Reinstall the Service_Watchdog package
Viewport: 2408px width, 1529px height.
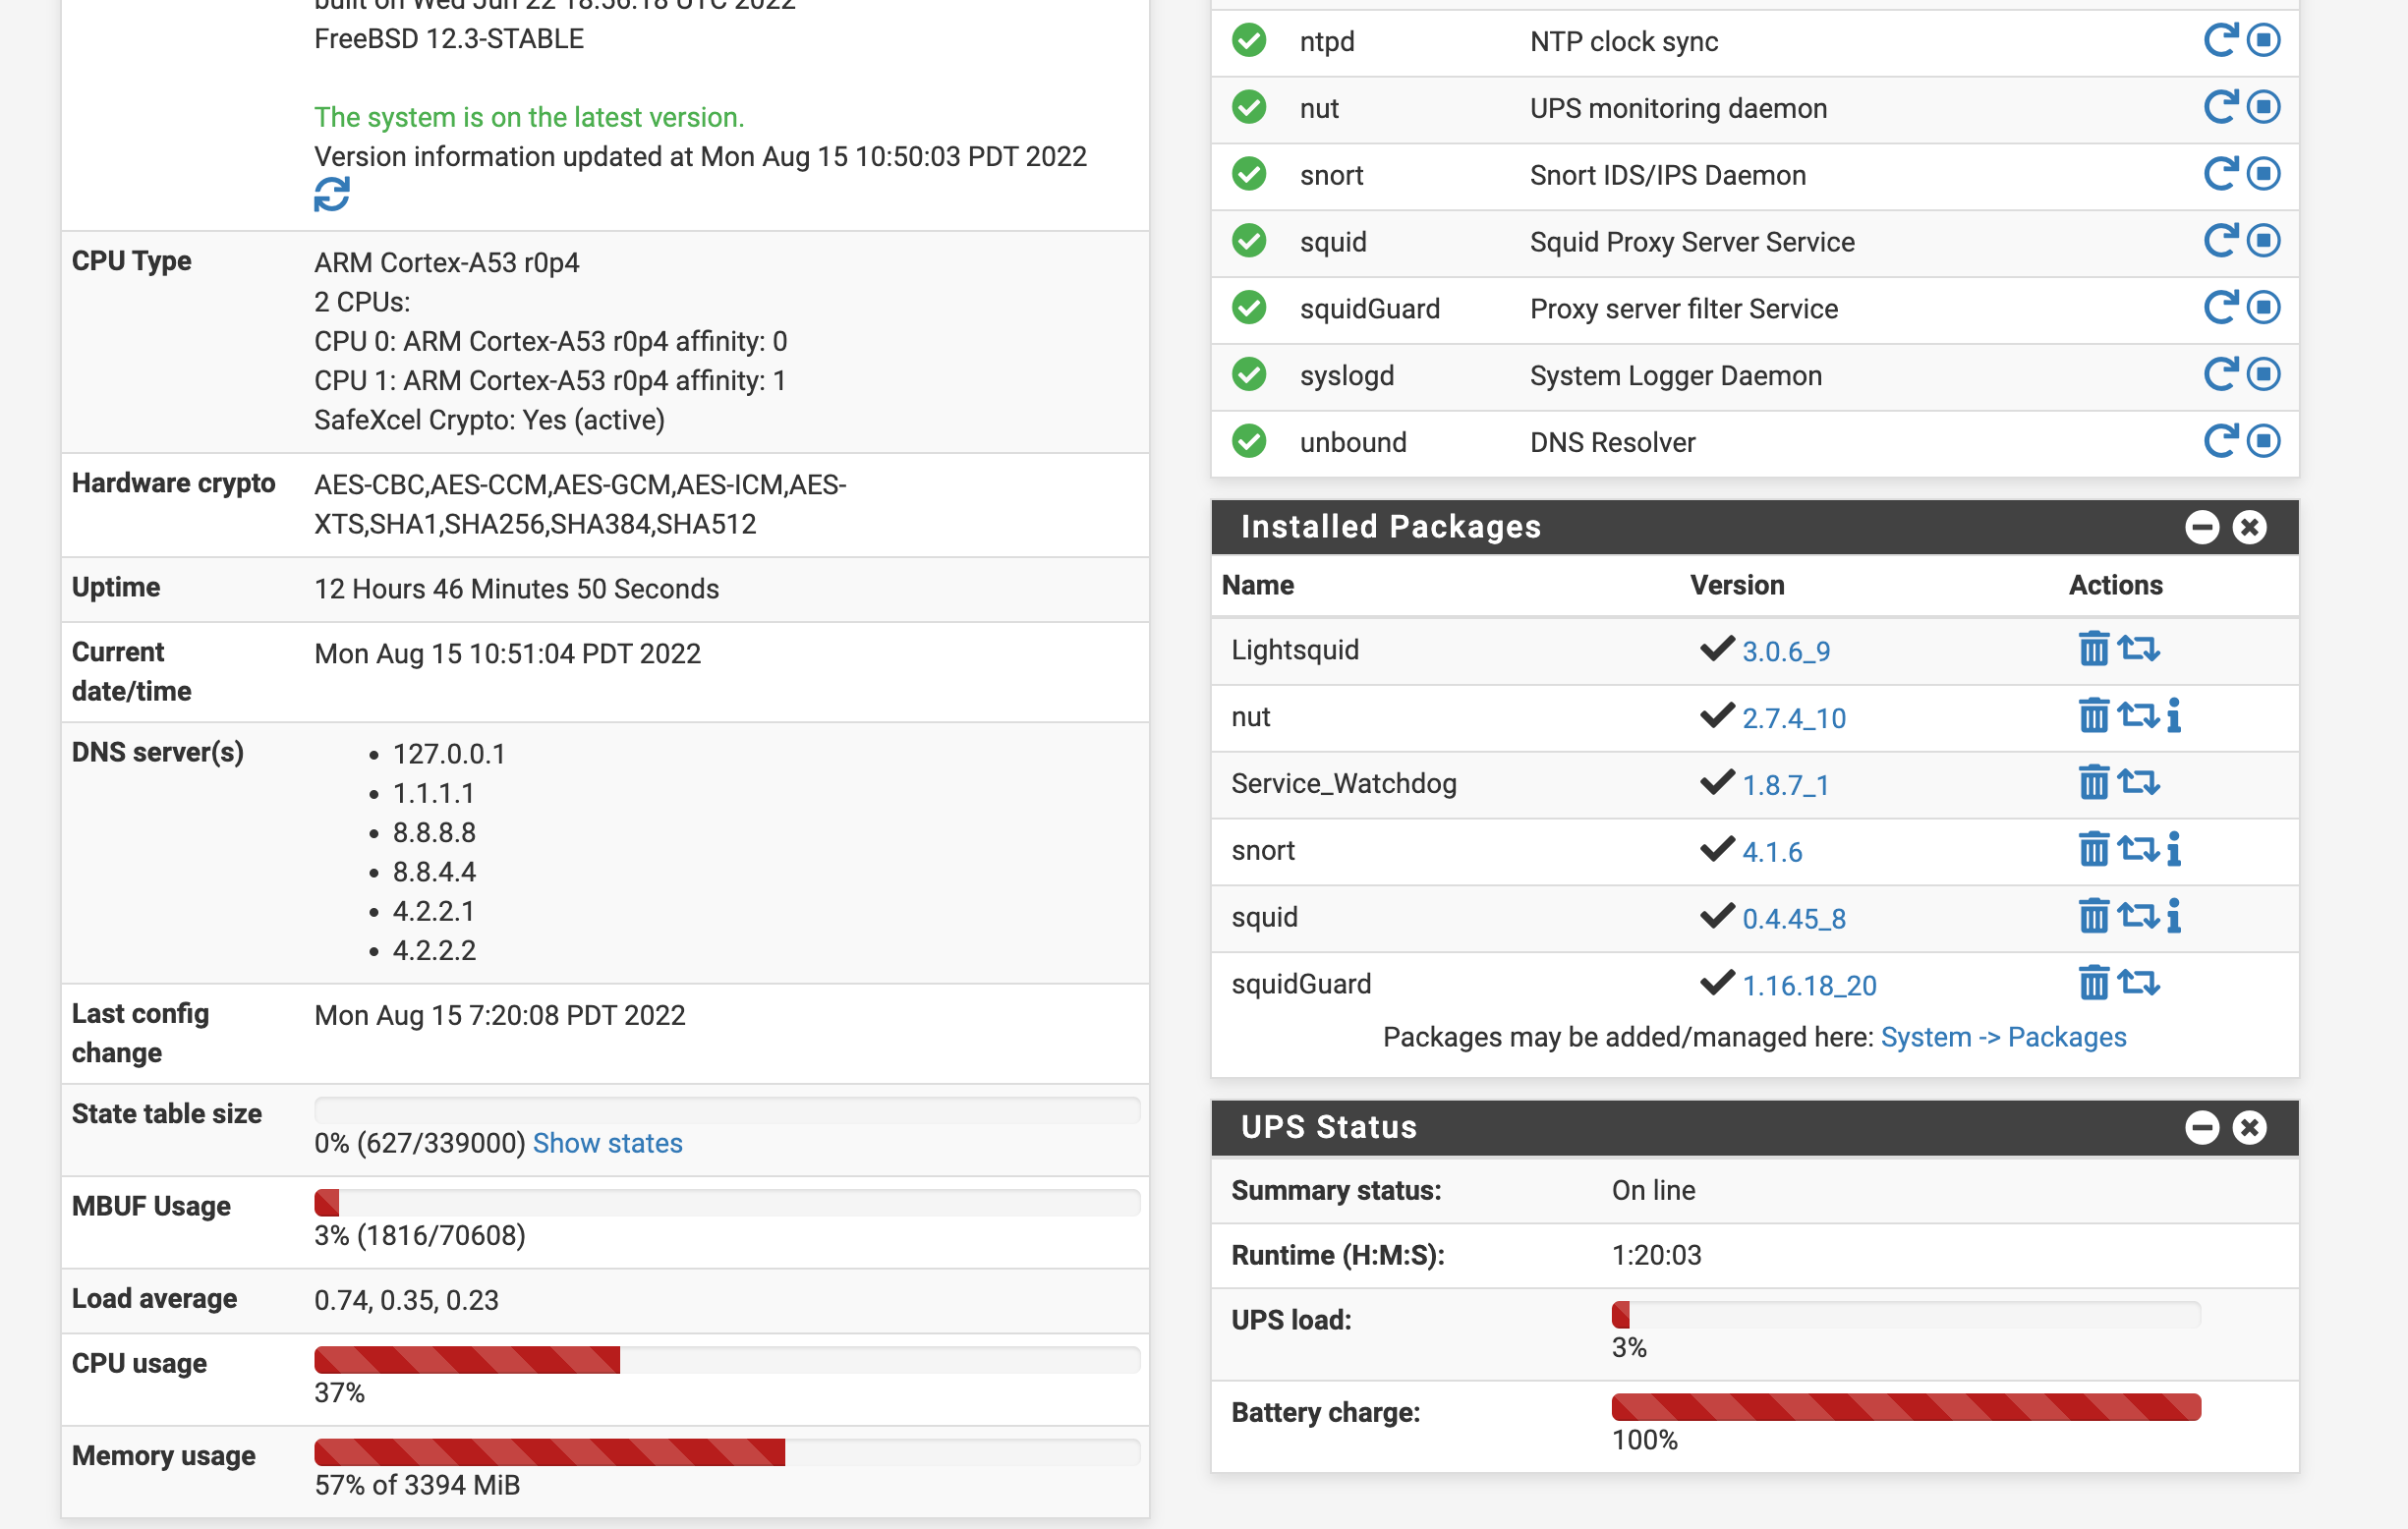tap(2139, 783)
